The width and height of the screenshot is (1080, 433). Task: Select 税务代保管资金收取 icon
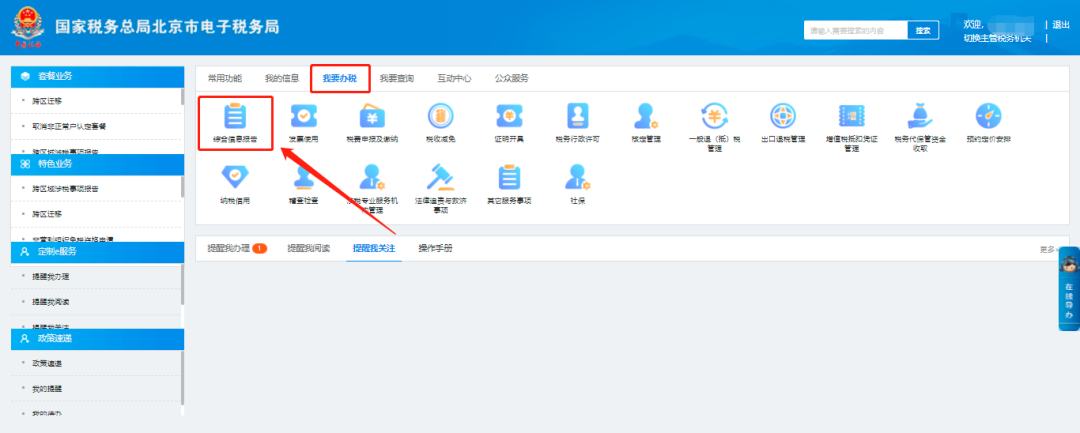tap(920, 116)
